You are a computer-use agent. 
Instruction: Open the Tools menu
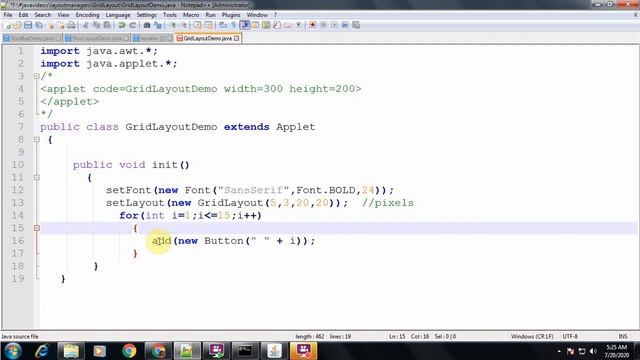tap(170, 15)
